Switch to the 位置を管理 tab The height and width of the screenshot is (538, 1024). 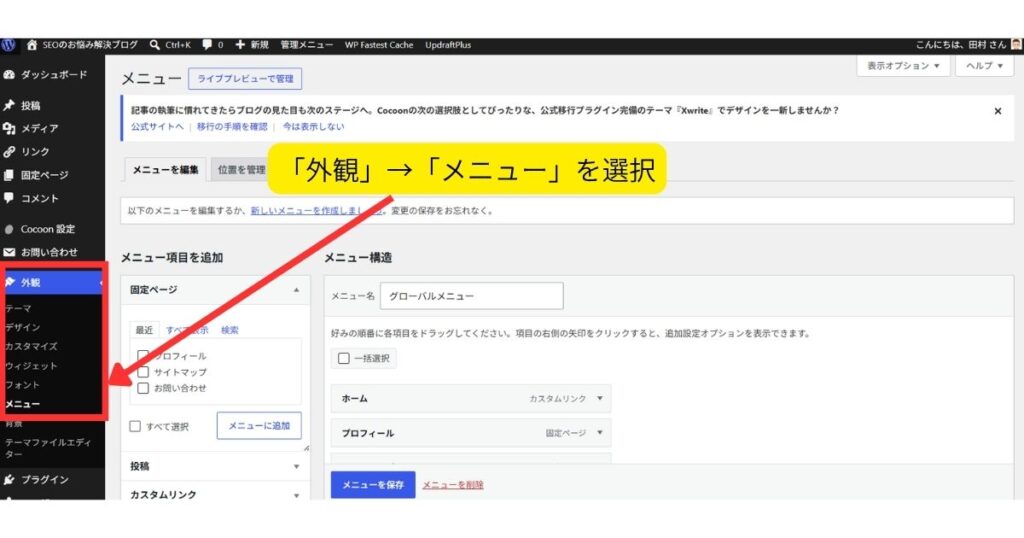point(241,170)
